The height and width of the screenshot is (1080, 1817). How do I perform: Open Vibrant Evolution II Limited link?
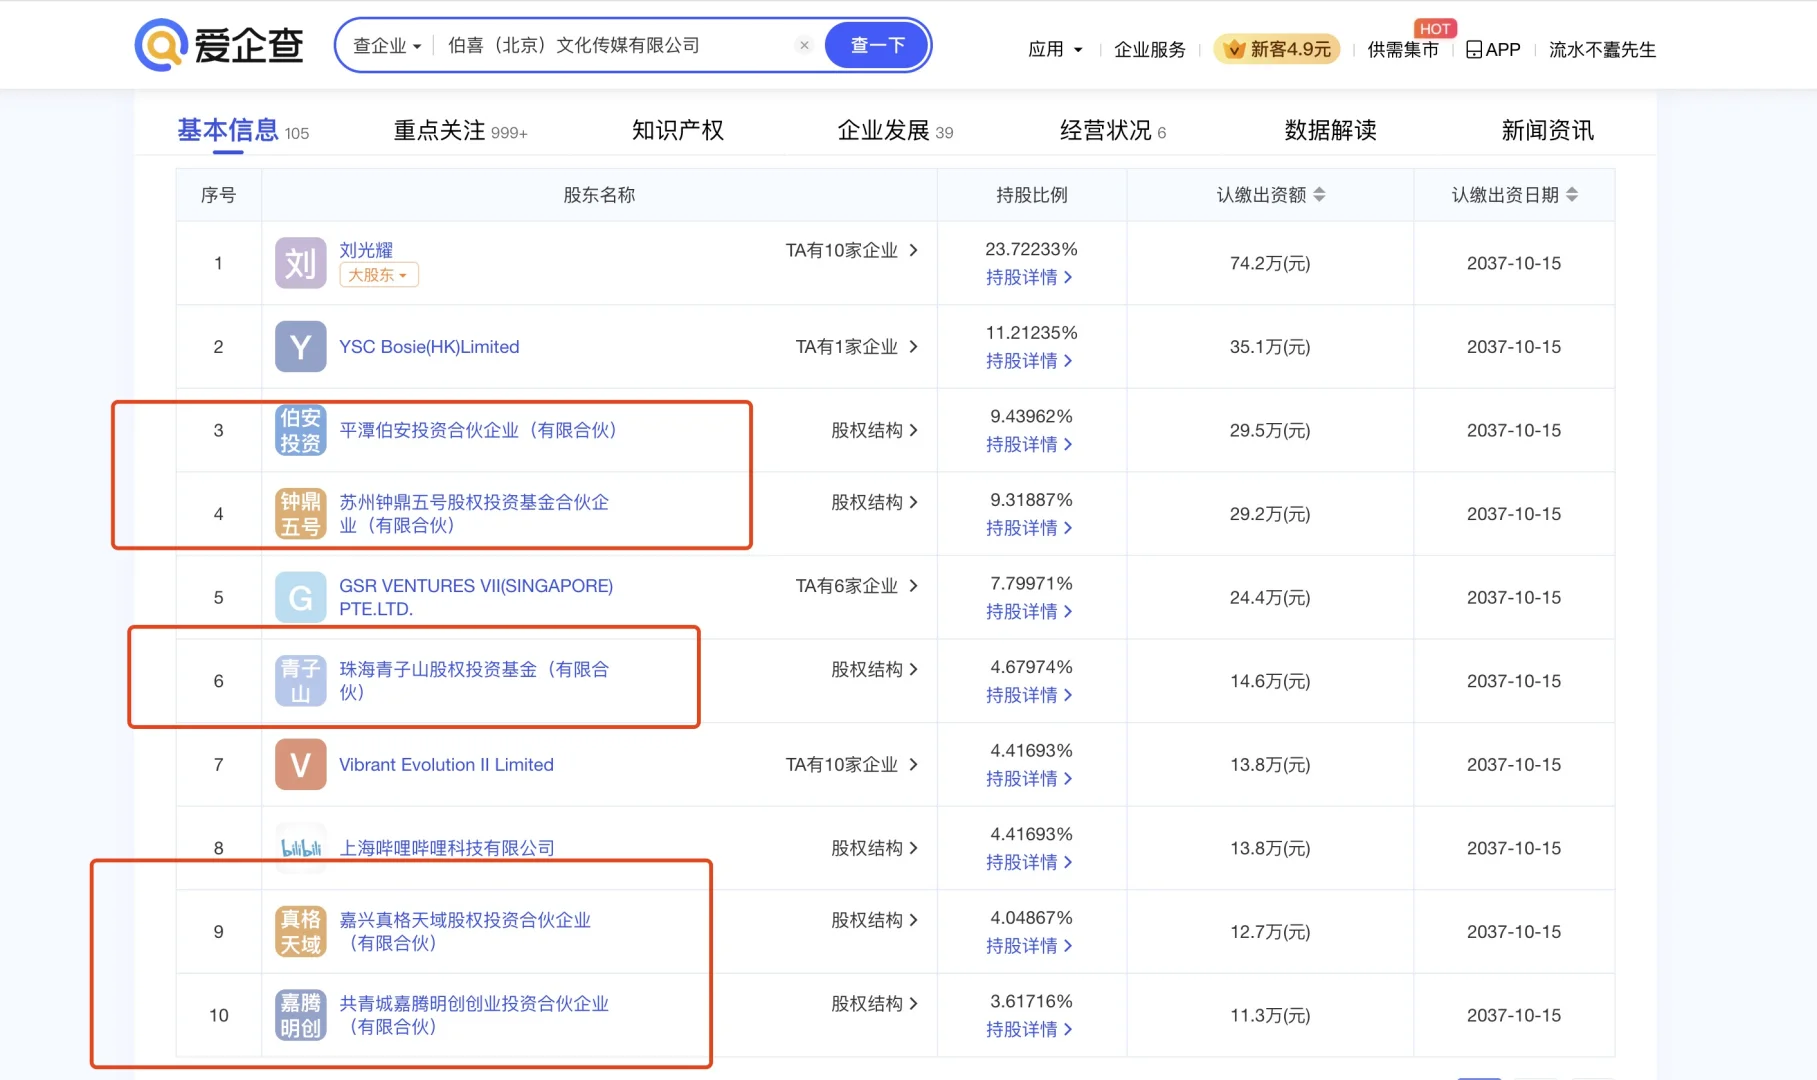tap(446, 765)
